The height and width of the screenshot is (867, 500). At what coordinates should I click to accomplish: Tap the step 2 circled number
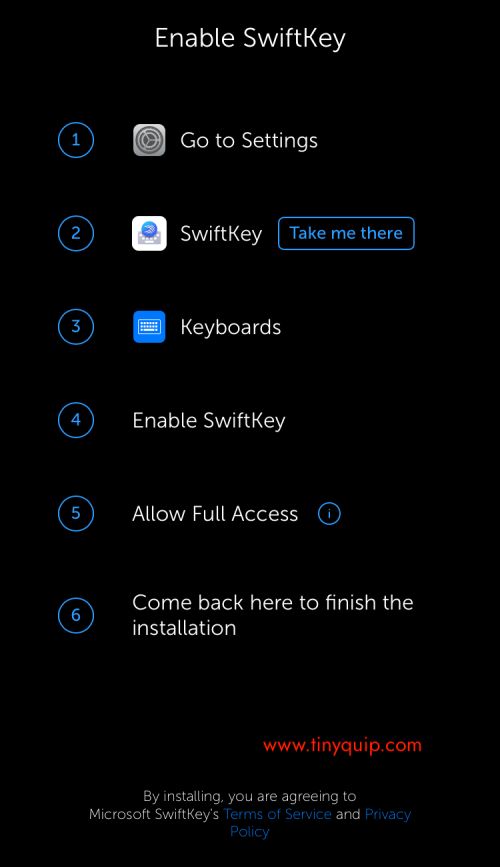(x=76, y=233)
